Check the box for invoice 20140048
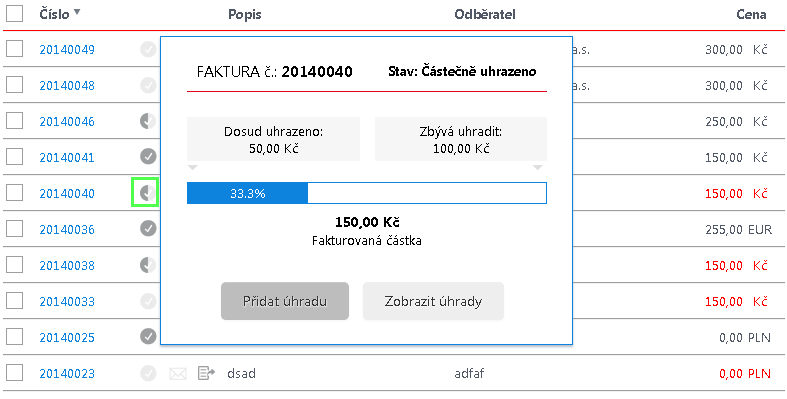 tap(15, 85)
